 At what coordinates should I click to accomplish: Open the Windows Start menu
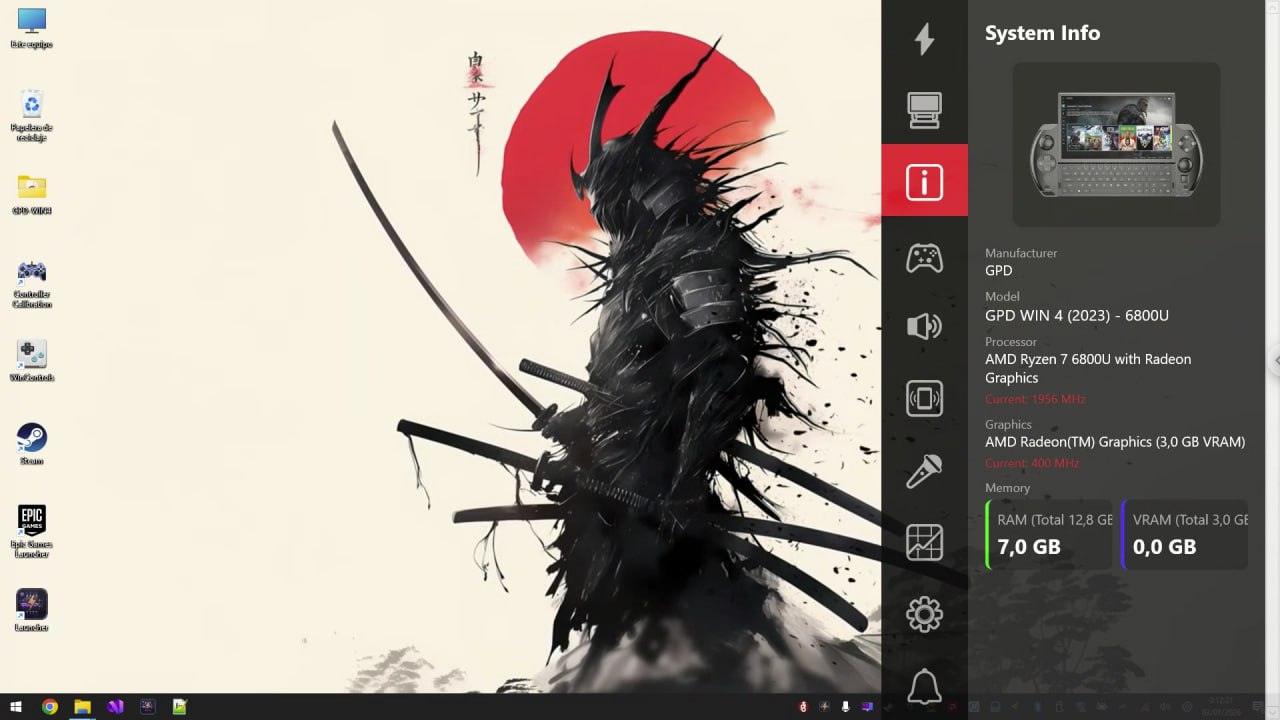[17, 706]
